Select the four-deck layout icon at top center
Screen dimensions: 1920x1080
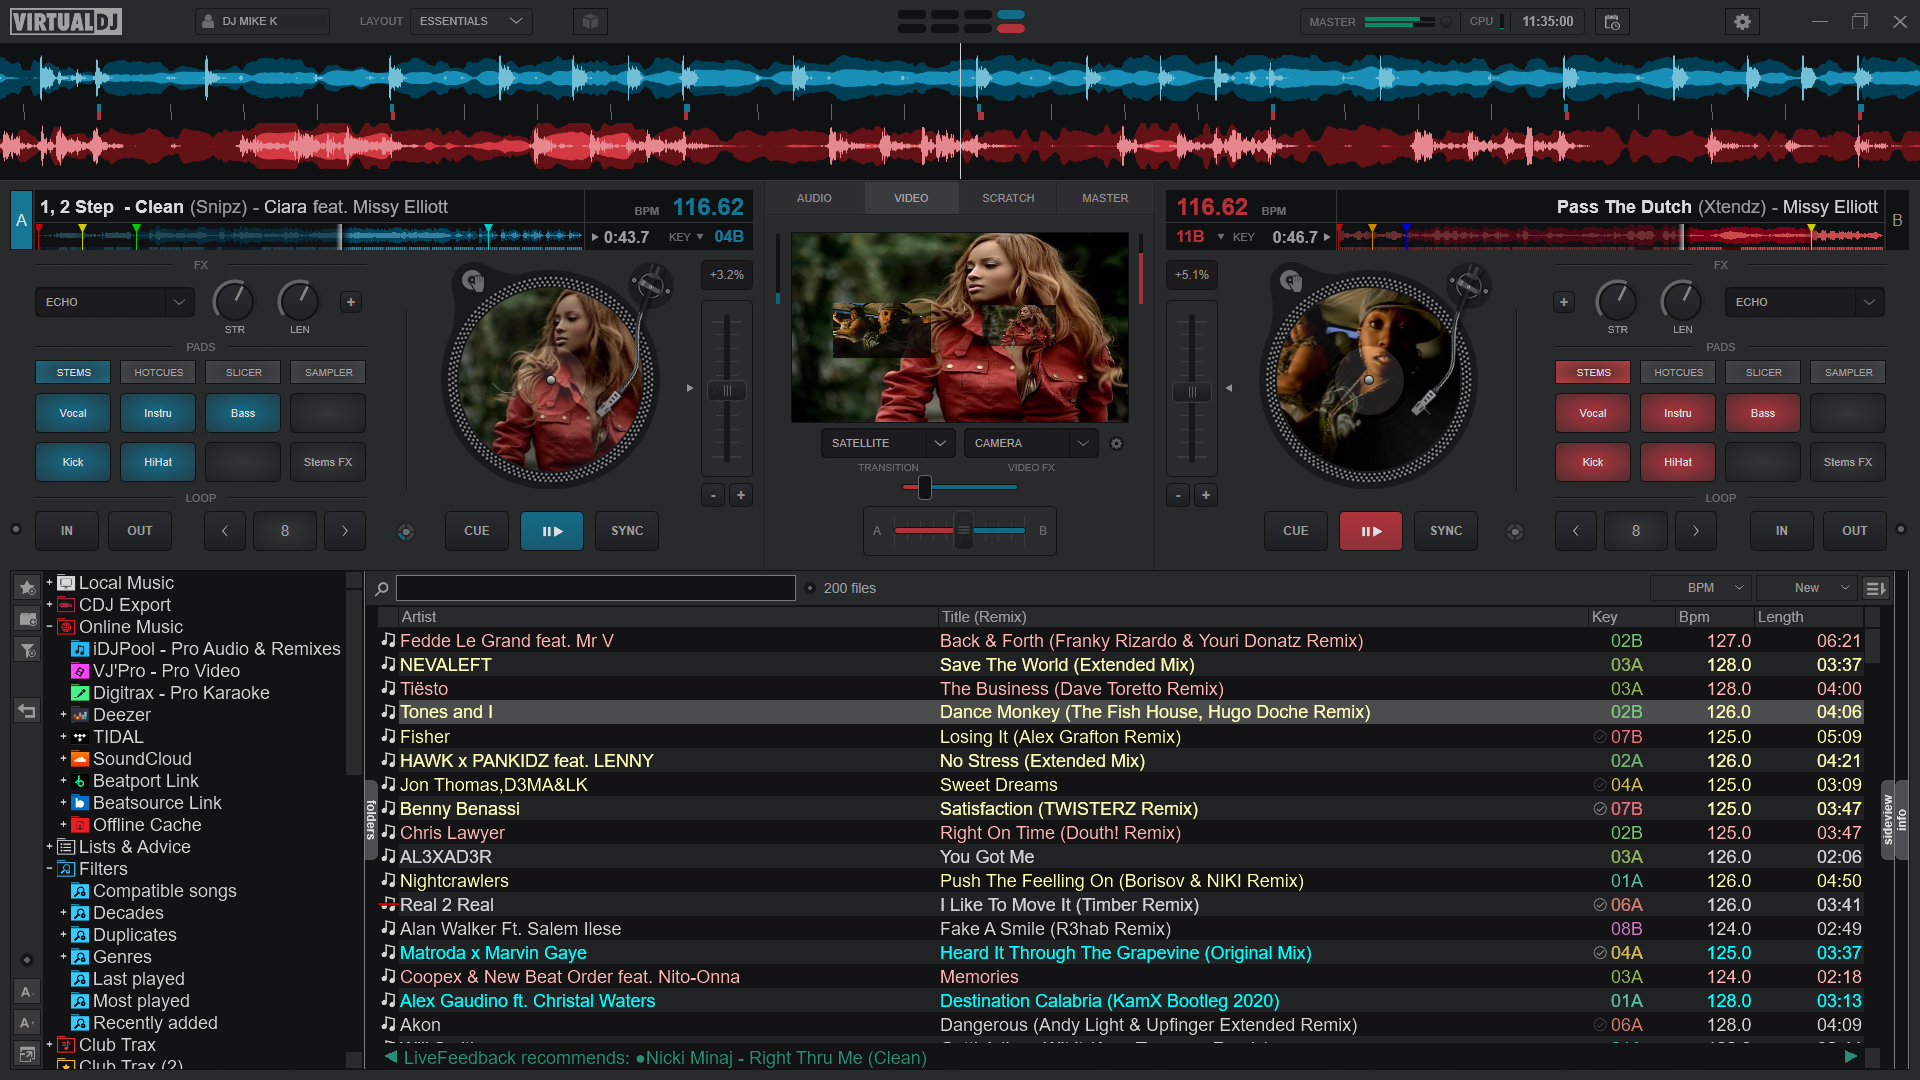point(1009,21)
